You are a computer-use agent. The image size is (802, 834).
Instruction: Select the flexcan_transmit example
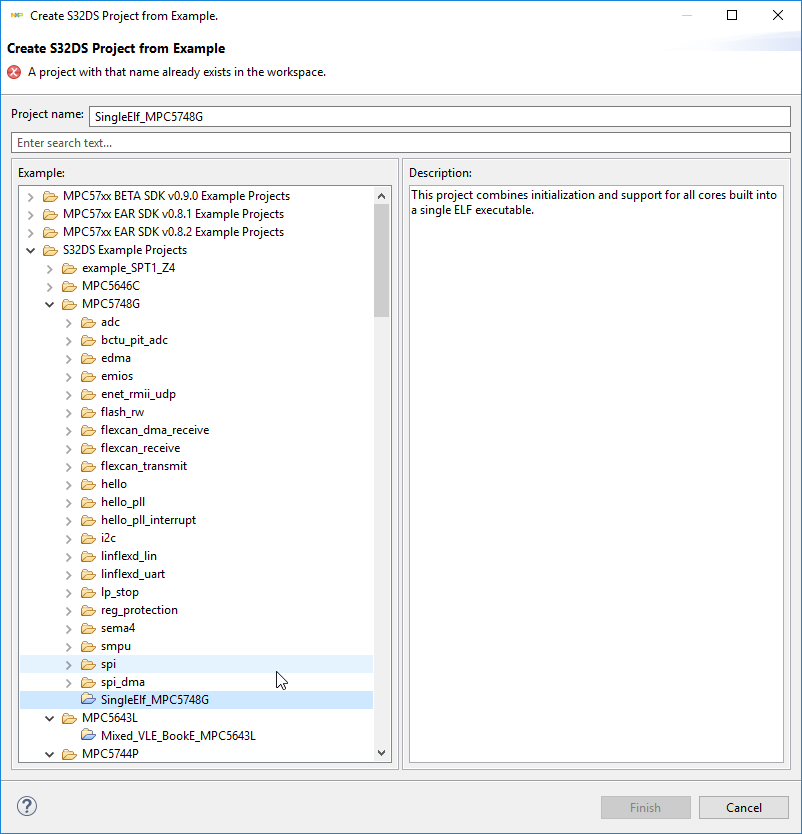tap(144, 466)
